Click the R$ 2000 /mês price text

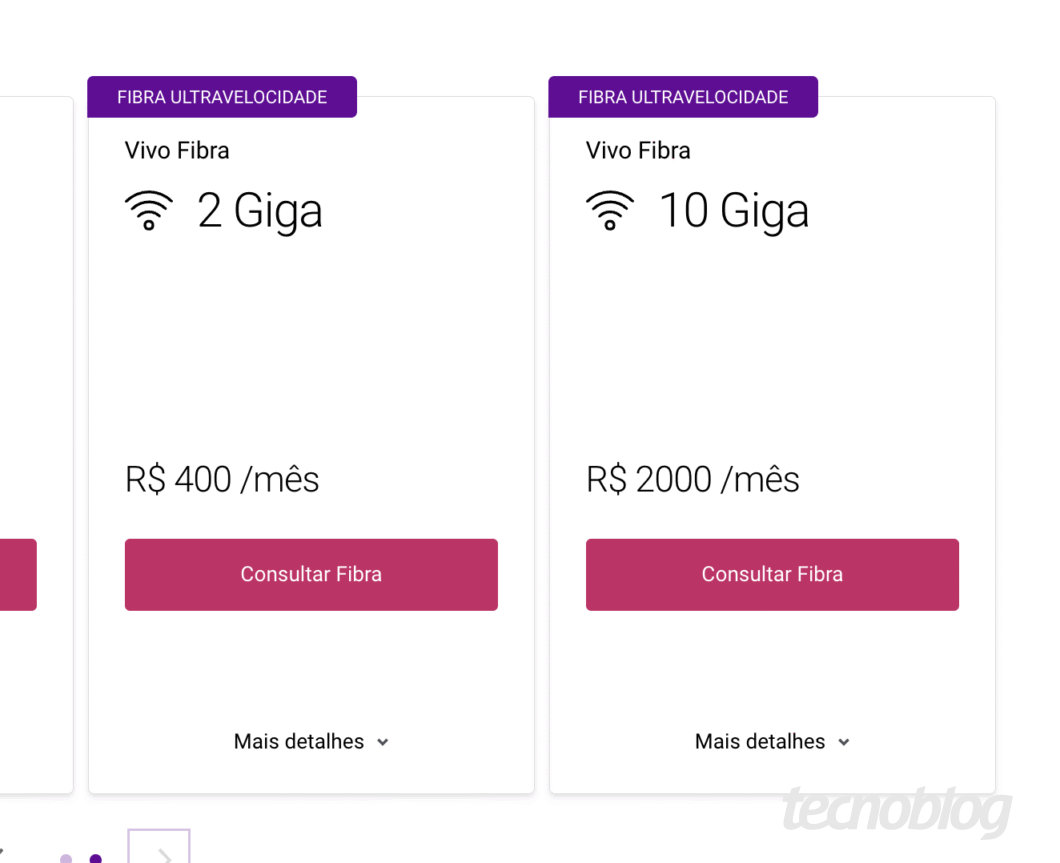click(x=692, y=479)
